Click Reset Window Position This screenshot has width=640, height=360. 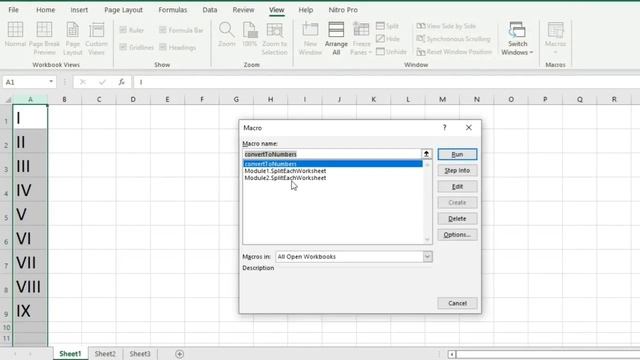click(x=454, y=52)
